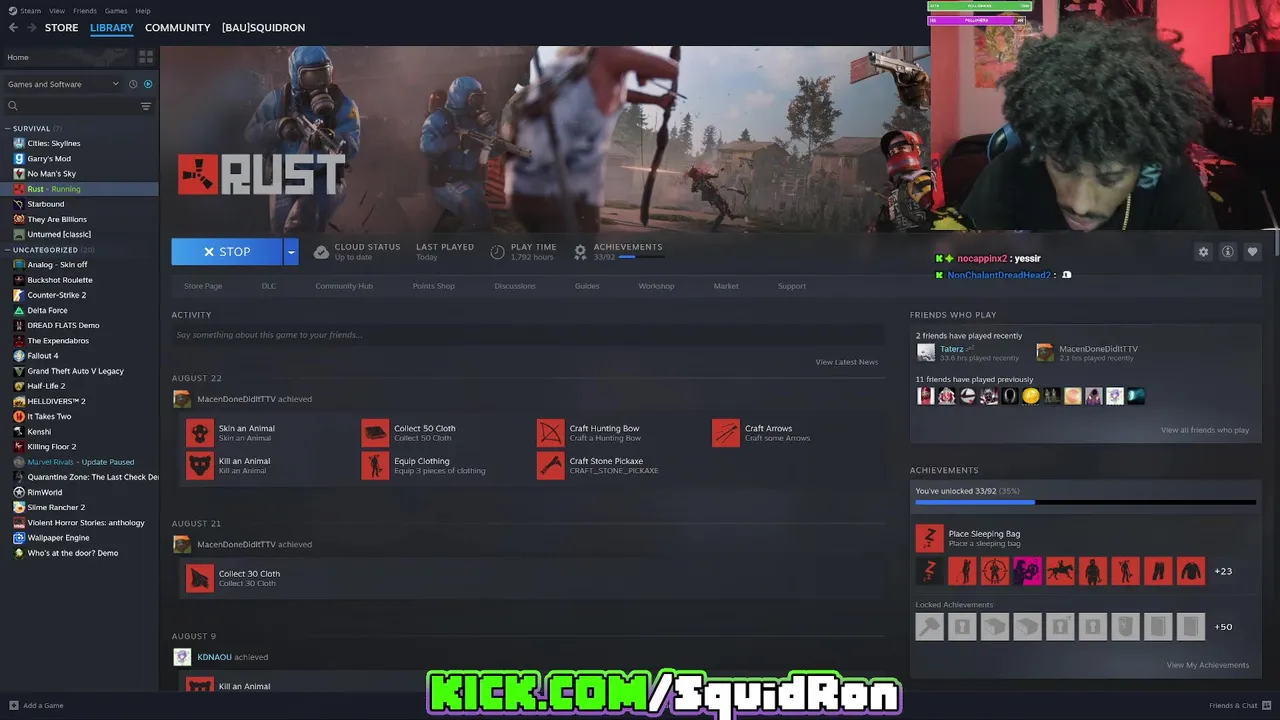Toggle the library grid view icon
Screen dimensions: 1280x720
tap(146, 57)
